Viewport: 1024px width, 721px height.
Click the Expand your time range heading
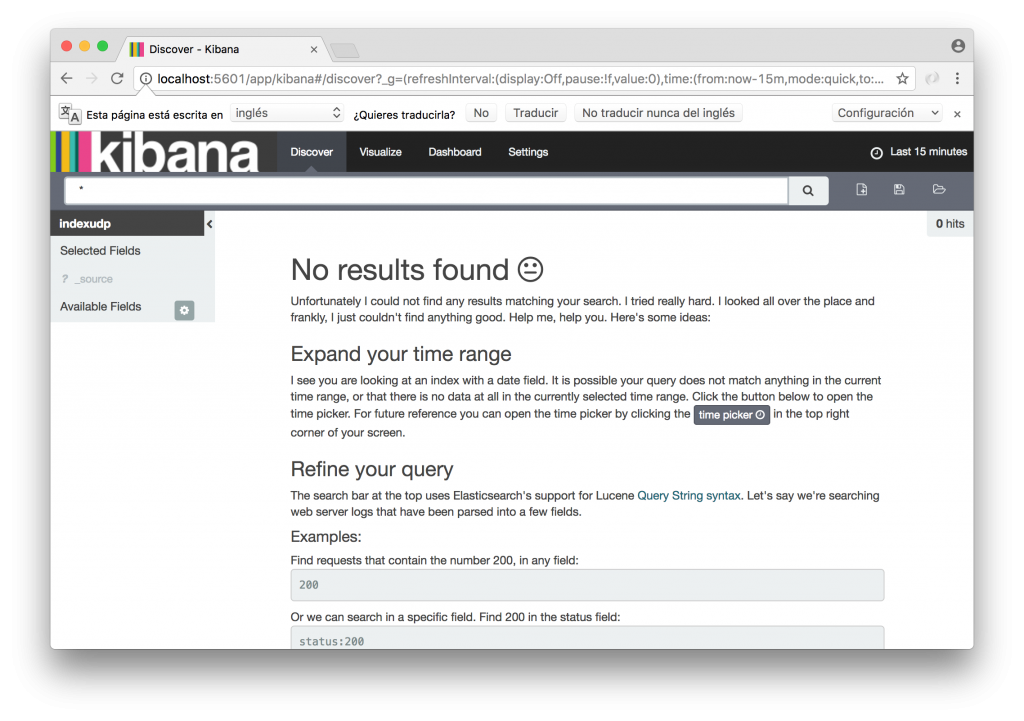point(401,354)
